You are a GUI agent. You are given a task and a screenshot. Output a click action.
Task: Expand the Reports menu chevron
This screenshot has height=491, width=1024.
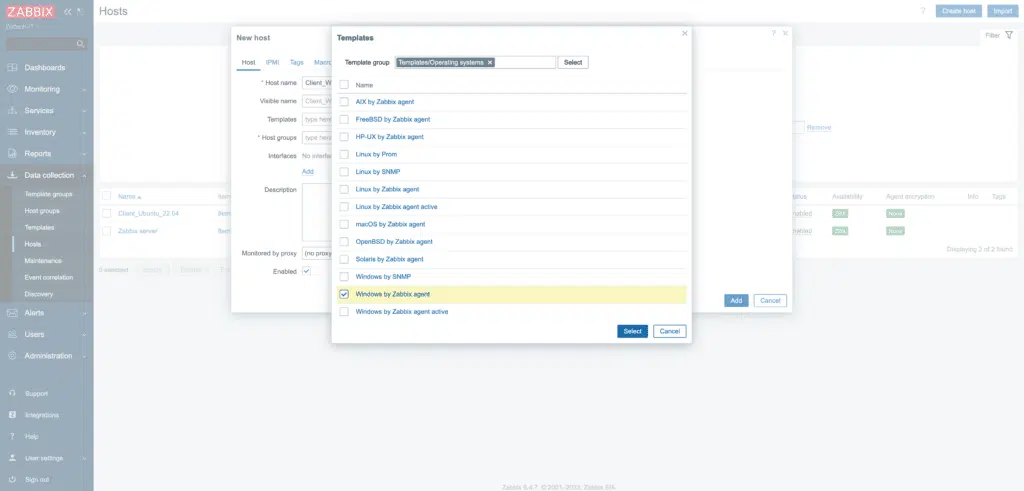(x=84, y=154)
